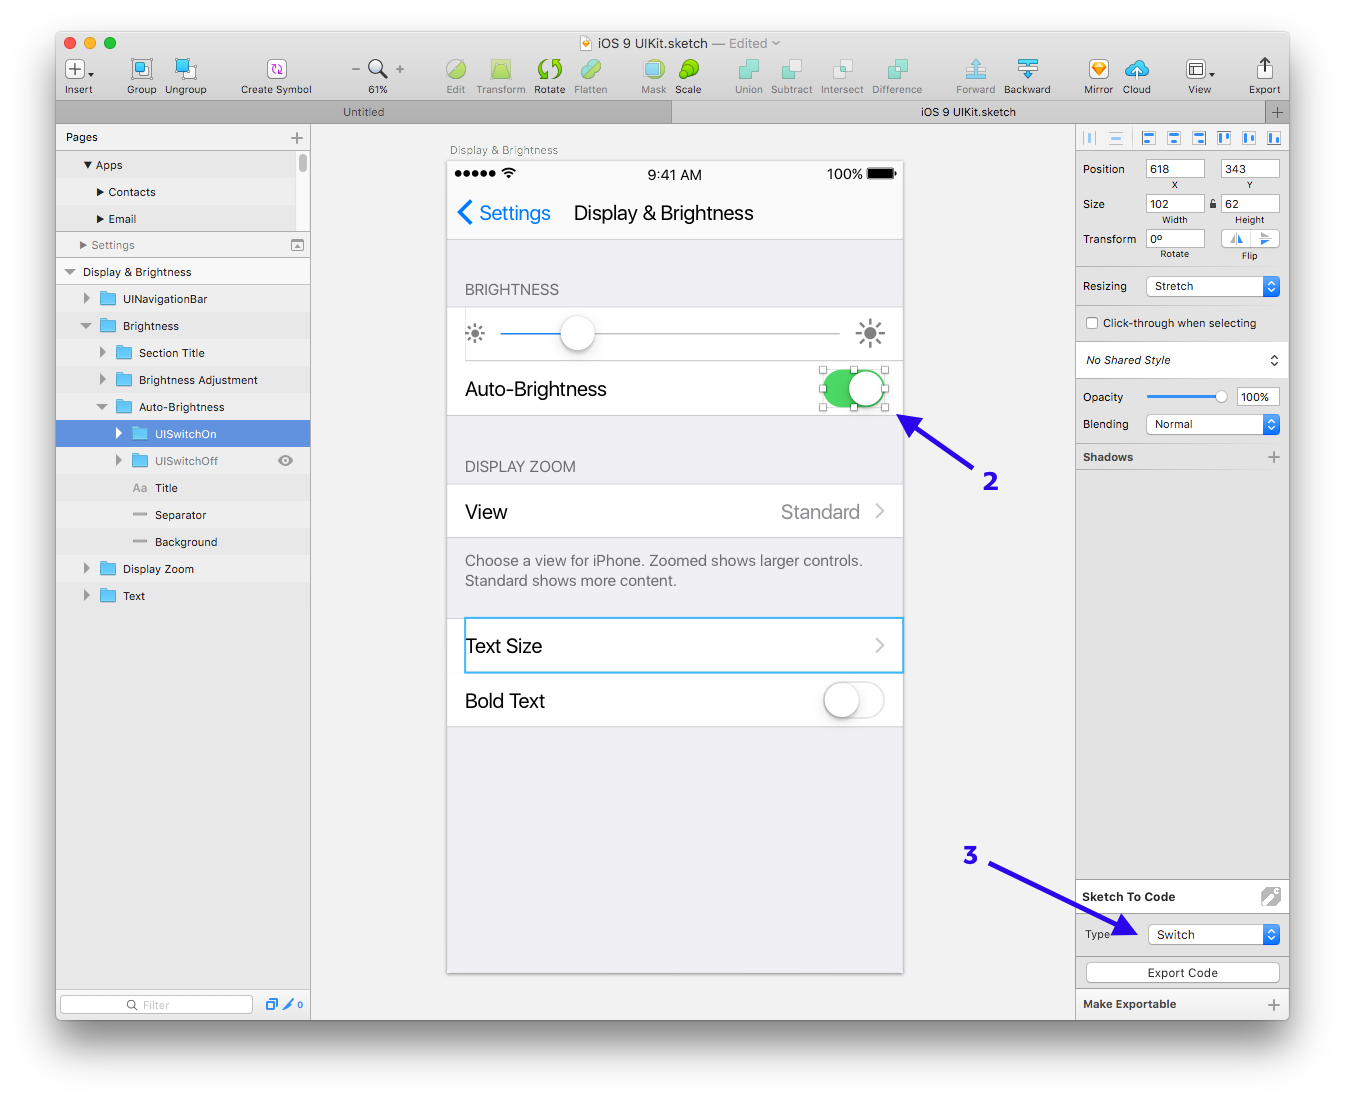Click the Mirror icon in the toolbar
1345x1100 pixels.
click(x=1097, y=70)
